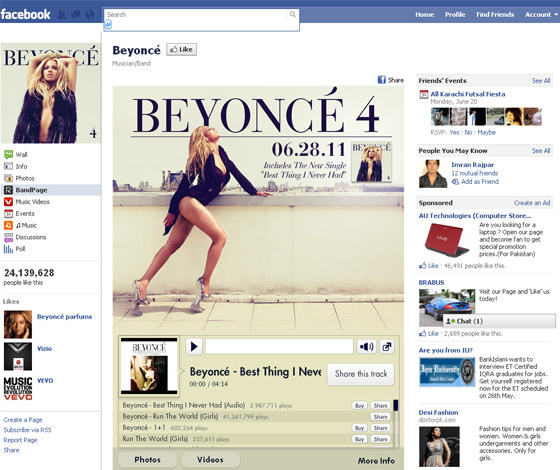
Task: Click Subscribe via RSS link
Action: coord(27,430)
